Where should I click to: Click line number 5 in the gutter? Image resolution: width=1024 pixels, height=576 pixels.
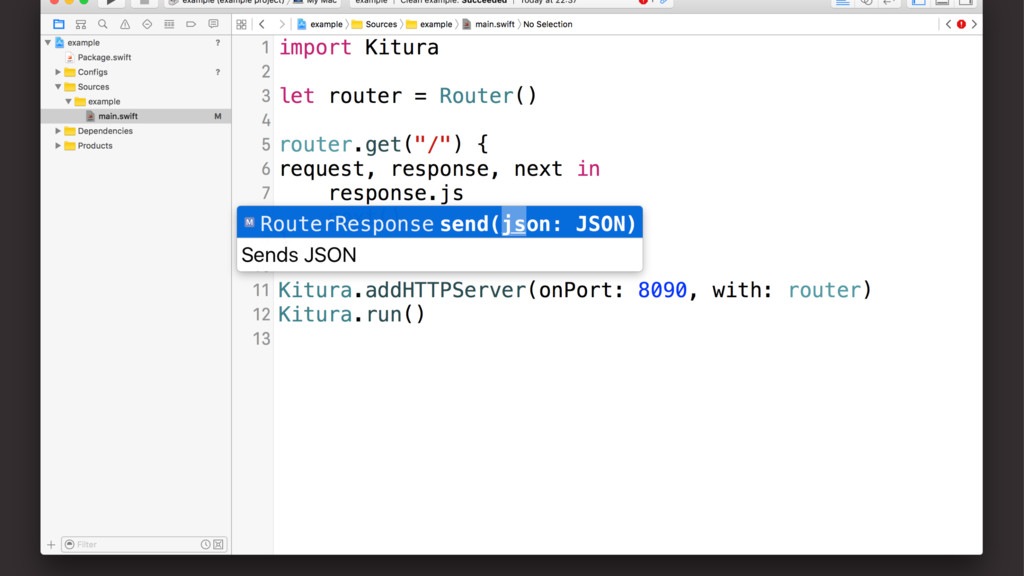[265, 144]
